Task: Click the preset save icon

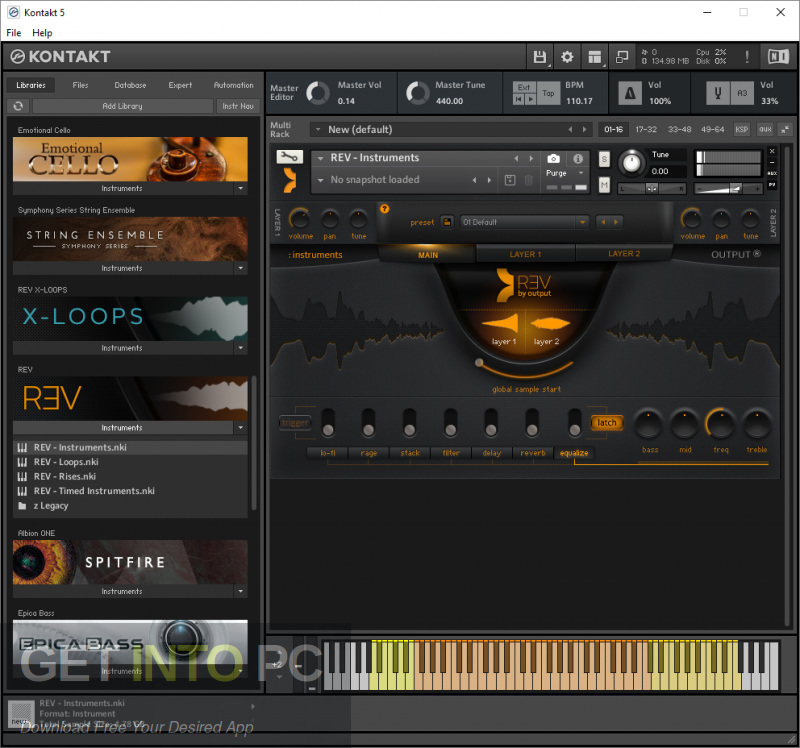Action: (447, 222)
